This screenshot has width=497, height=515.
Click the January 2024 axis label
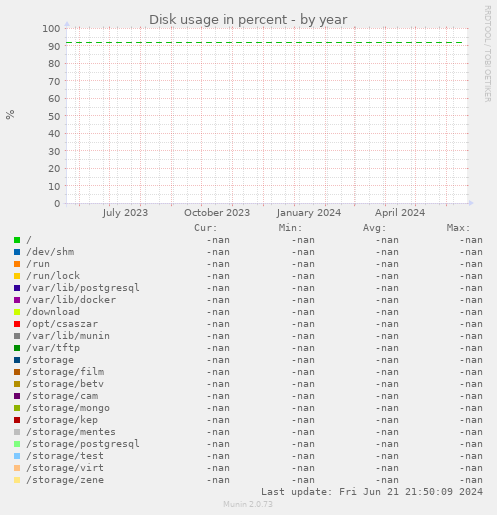pos(309,213)
